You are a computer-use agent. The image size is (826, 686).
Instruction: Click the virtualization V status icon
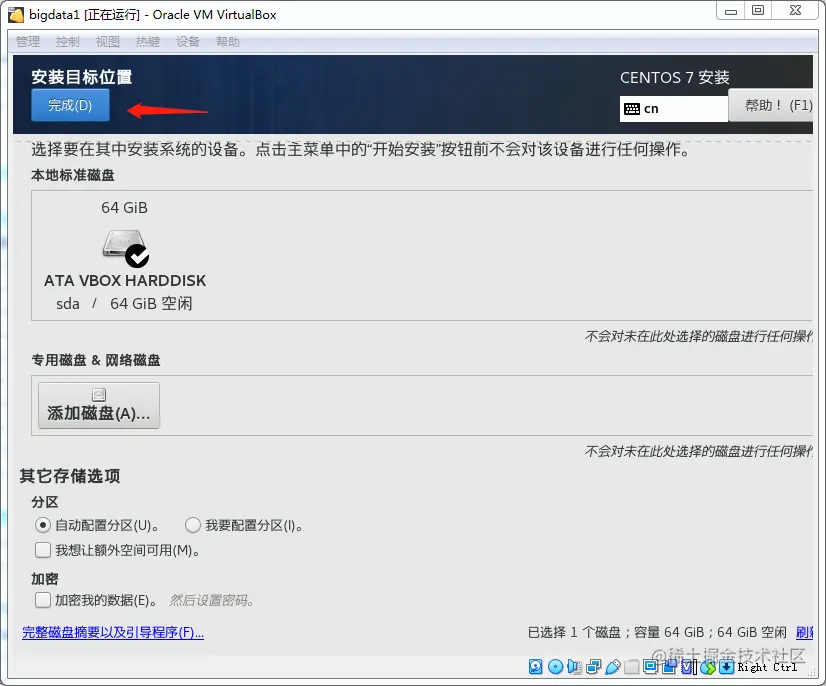pos(687,667)
